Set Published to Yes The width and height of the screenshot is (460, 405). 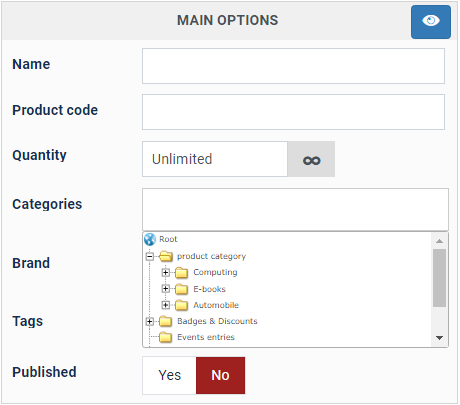pos(169,375)
